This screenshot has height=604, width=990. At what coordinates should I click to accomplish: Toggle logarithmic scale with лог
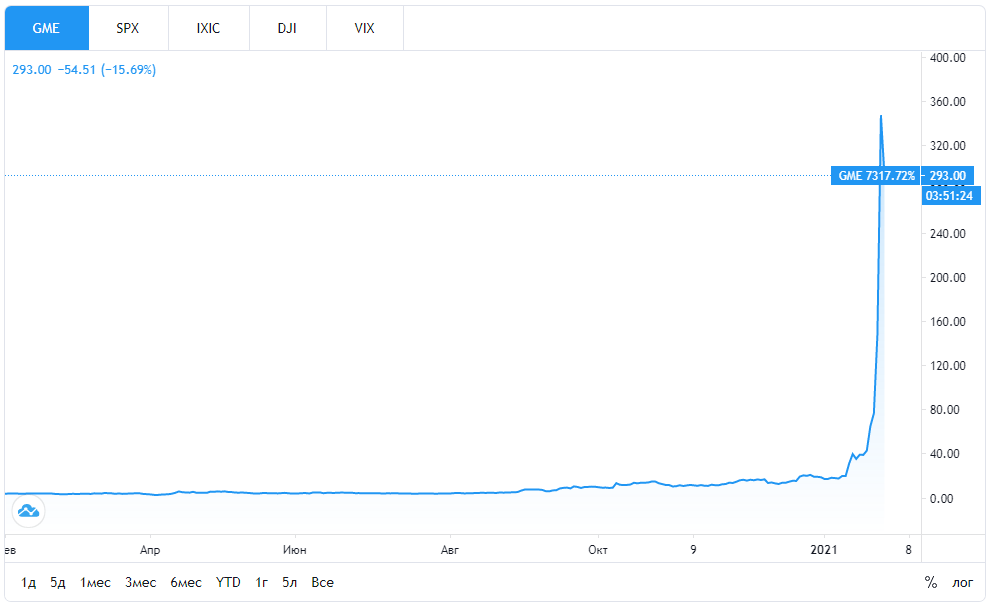pos(963,583)
